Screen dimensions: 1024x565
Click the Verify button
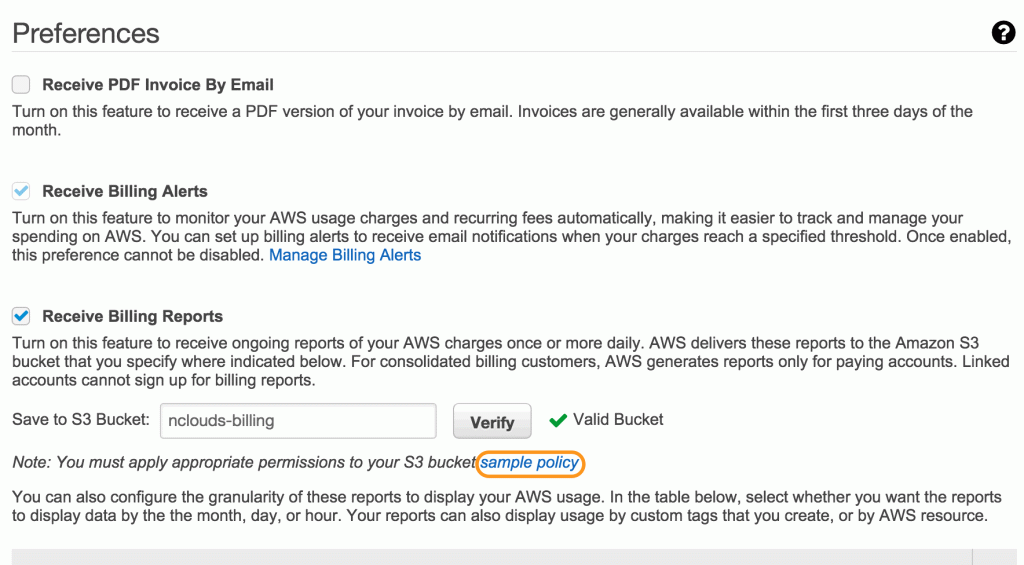tap(492, 421)
